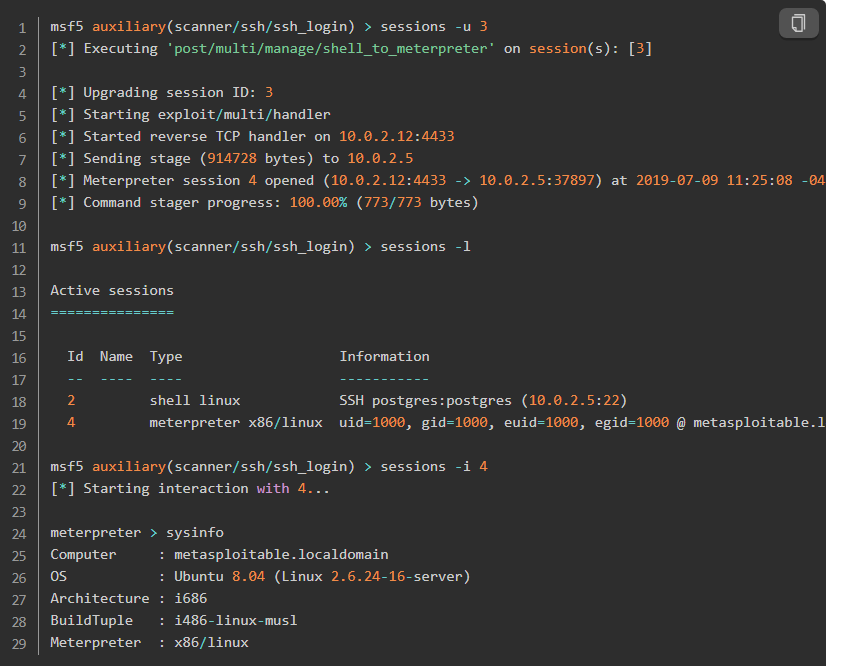Click 'SSH postgres:postgres' information text
Screen dimensions: 841x666
(x=425, y=401)
